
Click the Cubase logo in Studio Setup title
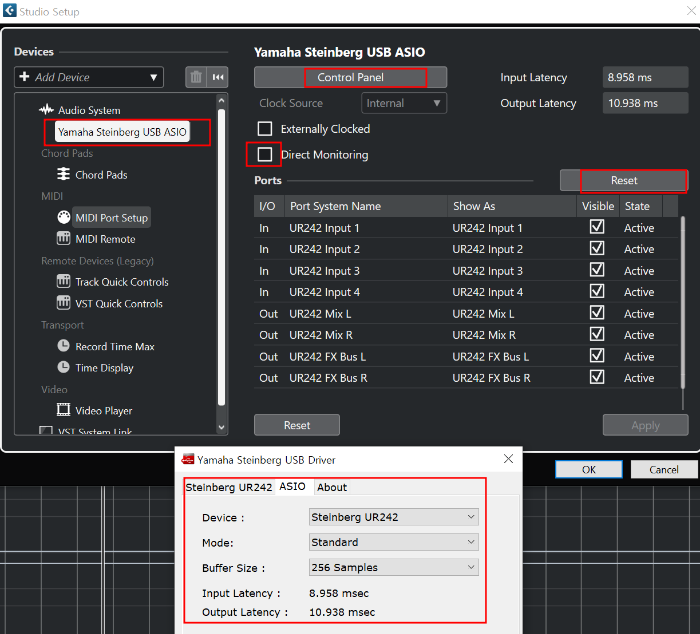click(9, 10)
